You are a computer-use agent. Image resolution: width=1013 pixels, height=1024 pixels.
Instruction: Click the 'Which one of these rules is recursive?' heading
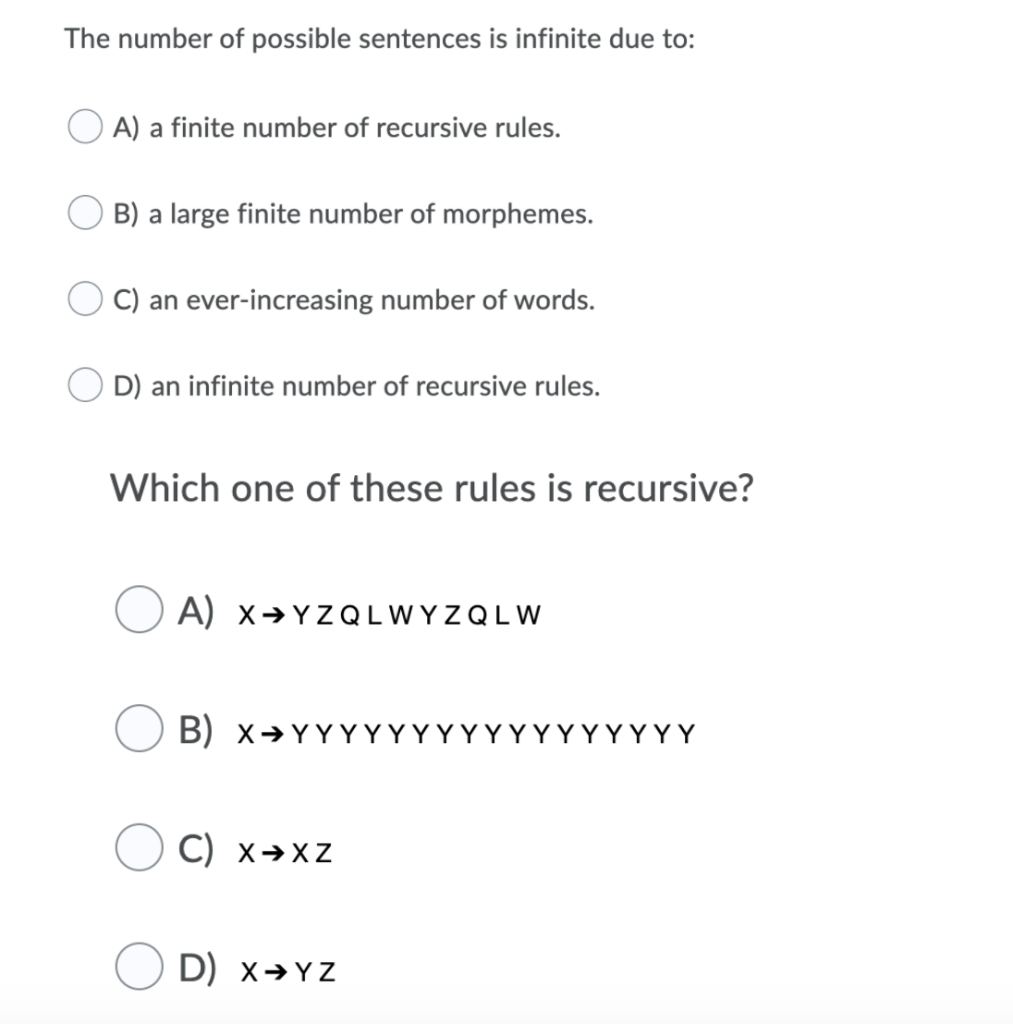tap(434, 488)
